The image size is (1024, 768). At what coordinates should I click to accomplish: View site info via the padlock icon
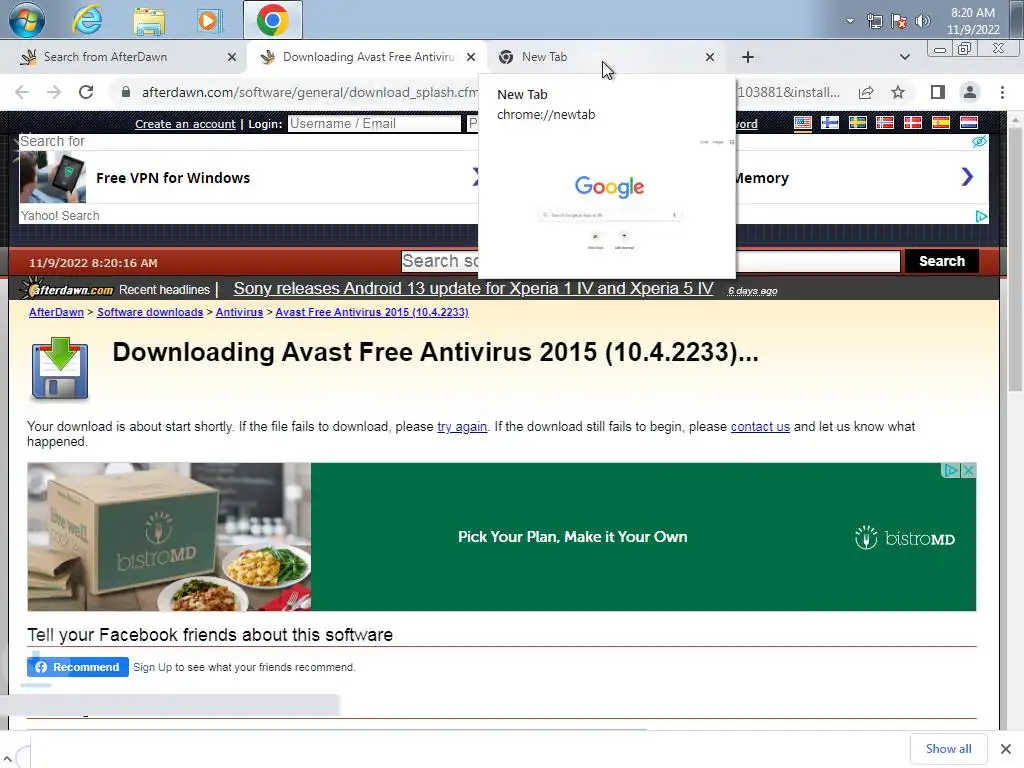point(126,92)
